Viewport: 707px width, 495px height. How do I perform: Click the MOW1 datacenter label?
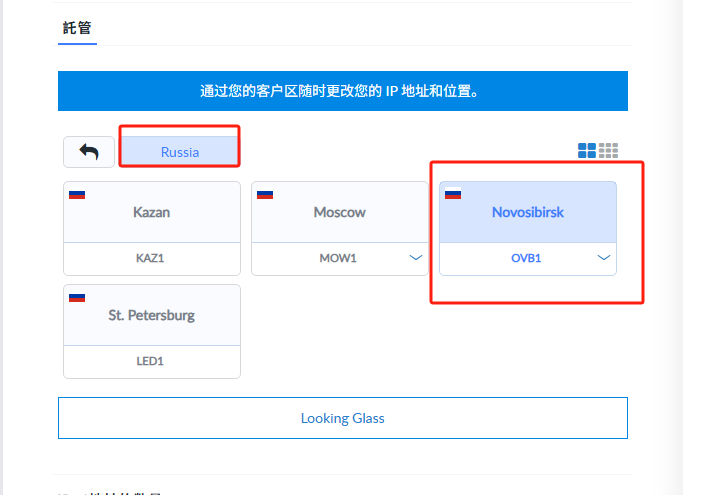338,258
